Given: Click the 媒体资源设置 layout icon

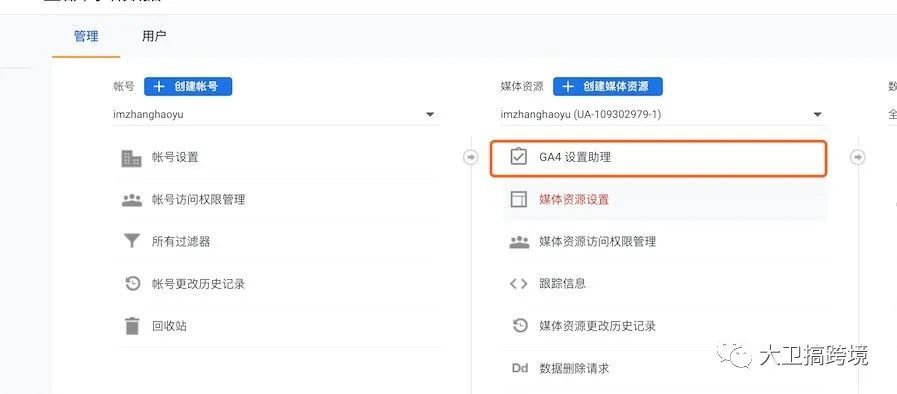Looking at the screenshot, I should pos(518,199).
